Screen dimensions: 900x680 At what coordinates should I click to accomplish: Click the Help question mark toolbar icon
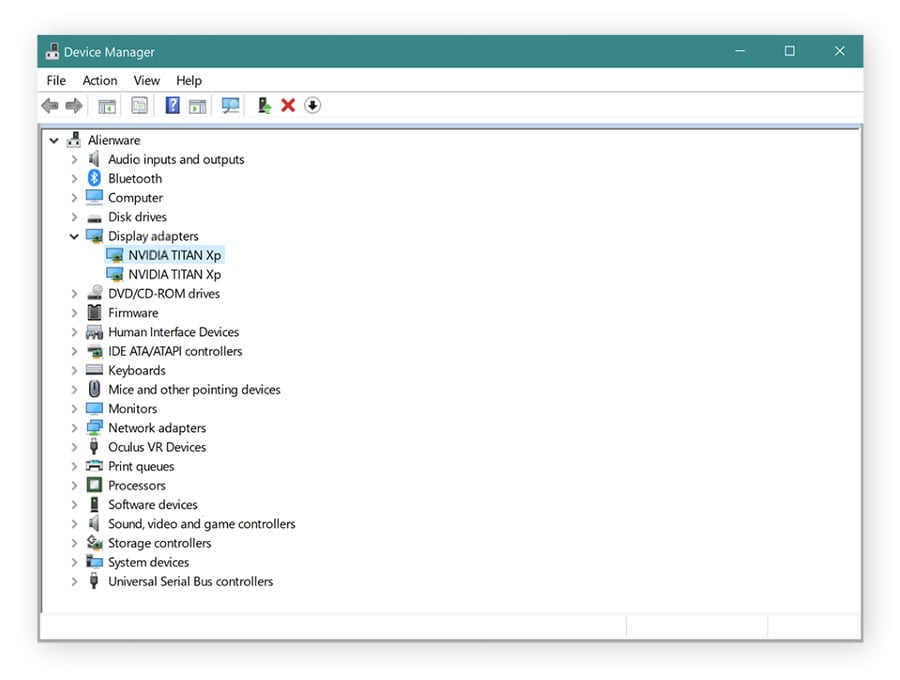pos(172,106)
